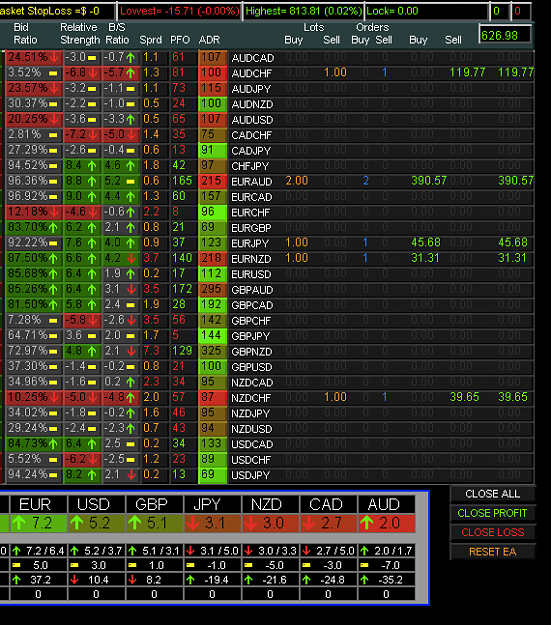
Task: Click the AUD currency strength header
Action: pos(386,505)
